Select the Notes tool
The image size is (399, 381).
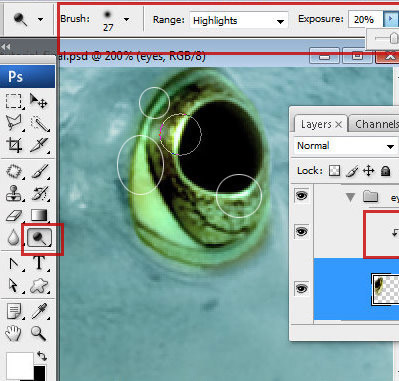(14, 312)
